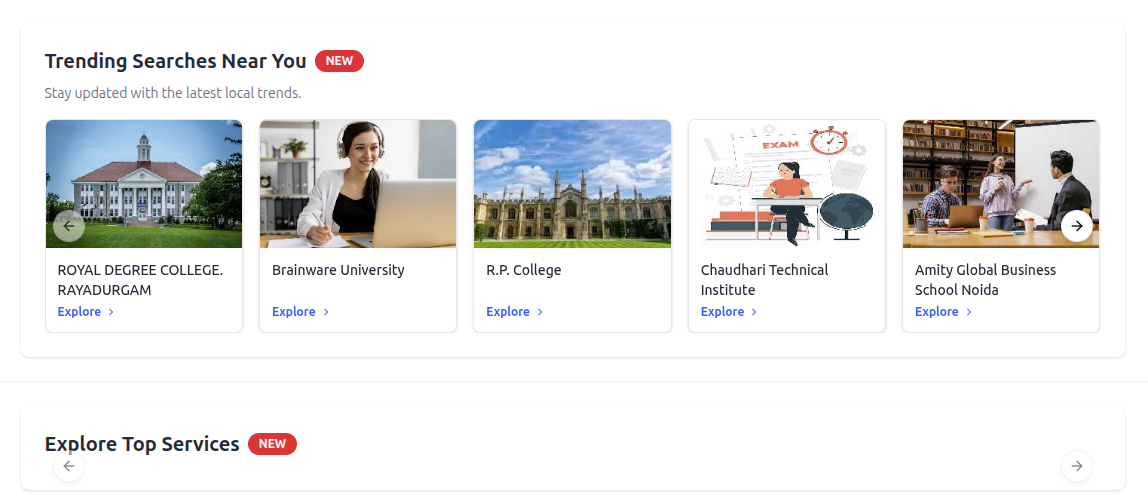1148x497 pixels.
Task: Click the R.P. College campus lawn image
Action: (x=572, y=184)
